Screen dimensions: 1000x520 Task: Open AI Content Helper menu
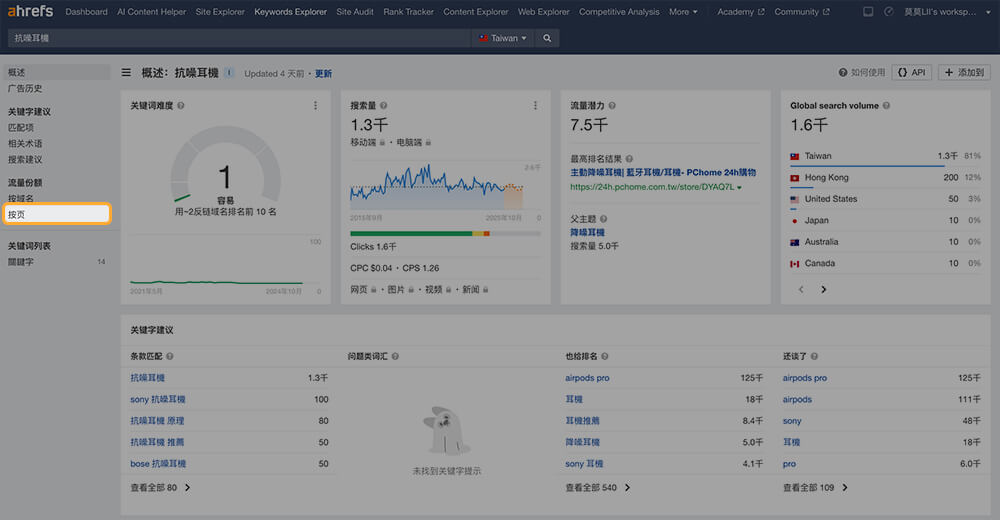pos(151,11)
